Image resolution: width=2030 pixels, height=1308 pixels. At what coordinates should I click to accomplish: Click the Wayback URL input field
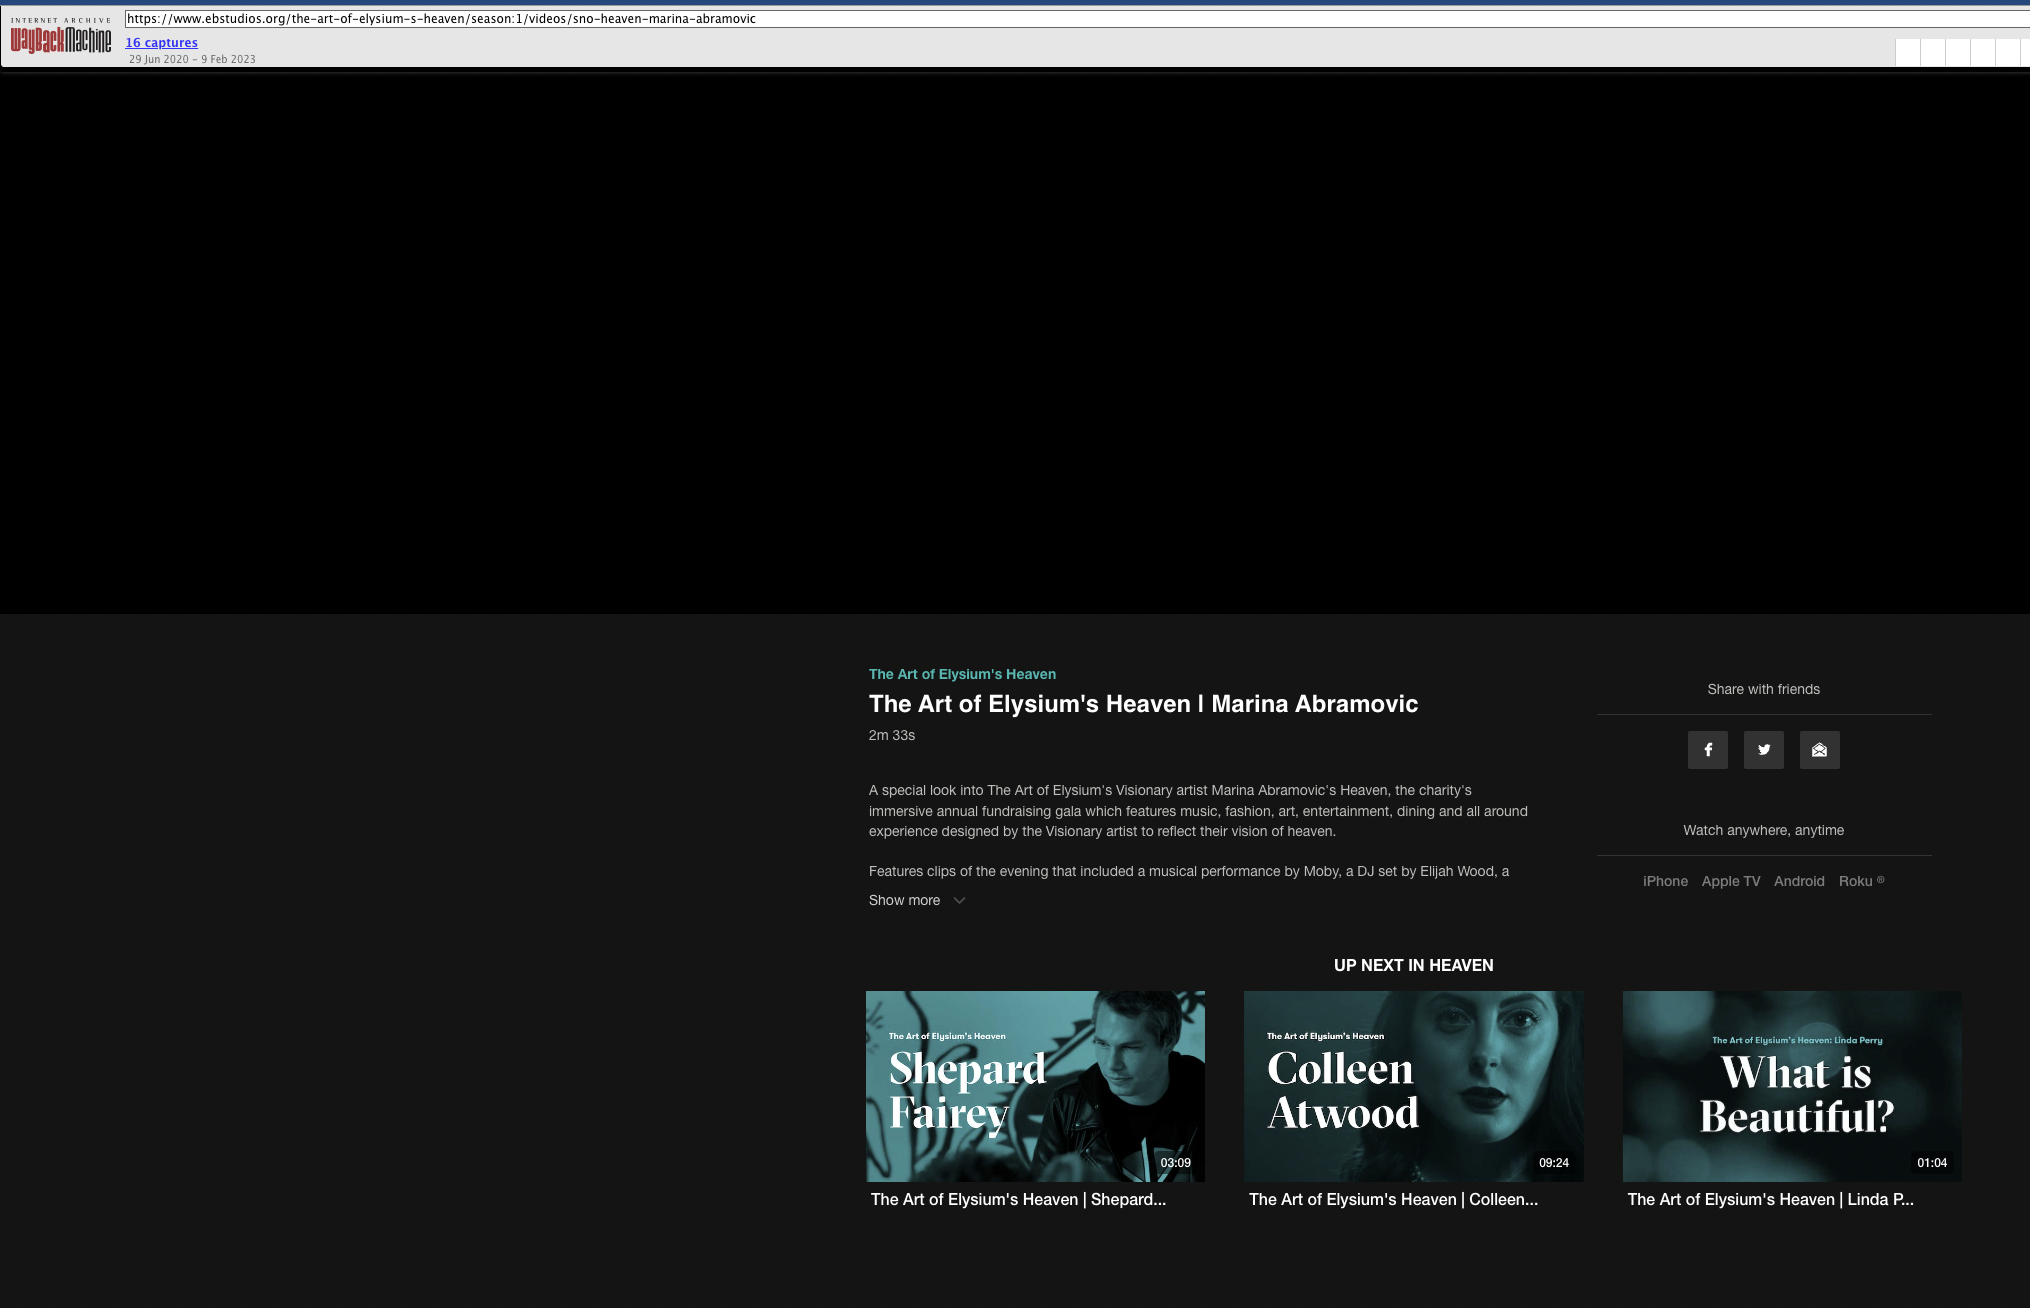[x=1077, y=18]
